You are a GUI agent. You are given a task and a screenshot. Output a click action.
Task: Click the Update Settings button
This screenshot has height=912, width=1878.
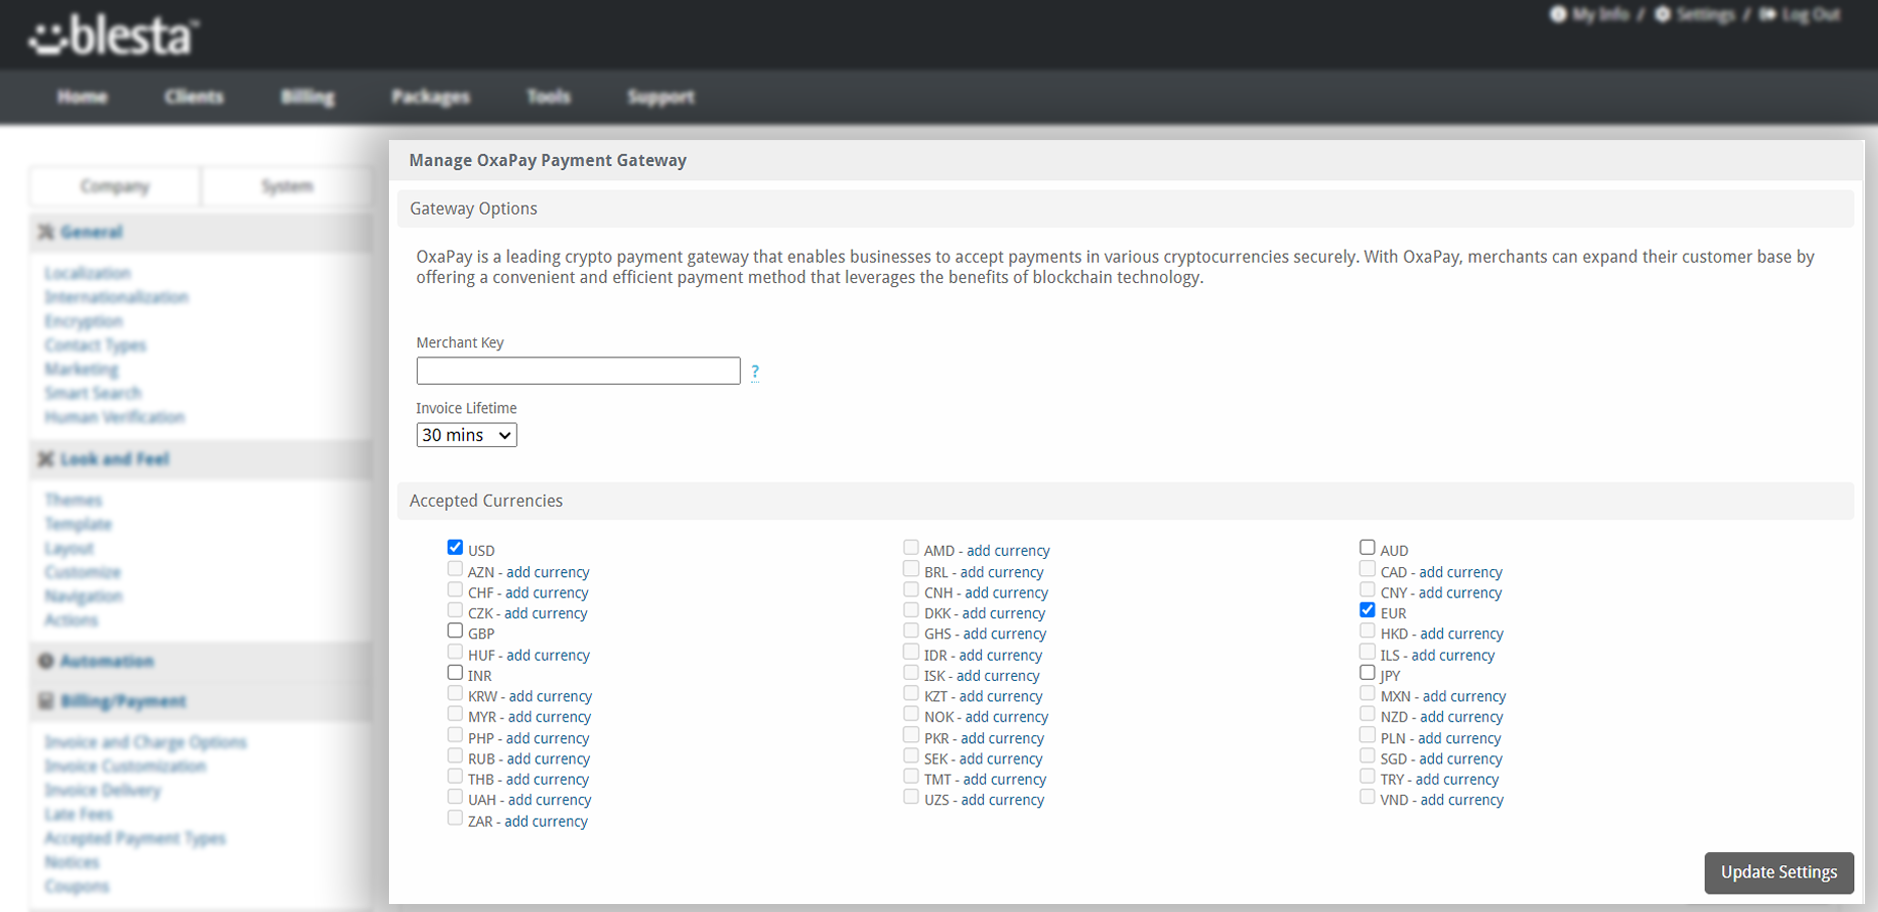[1778, 872]
